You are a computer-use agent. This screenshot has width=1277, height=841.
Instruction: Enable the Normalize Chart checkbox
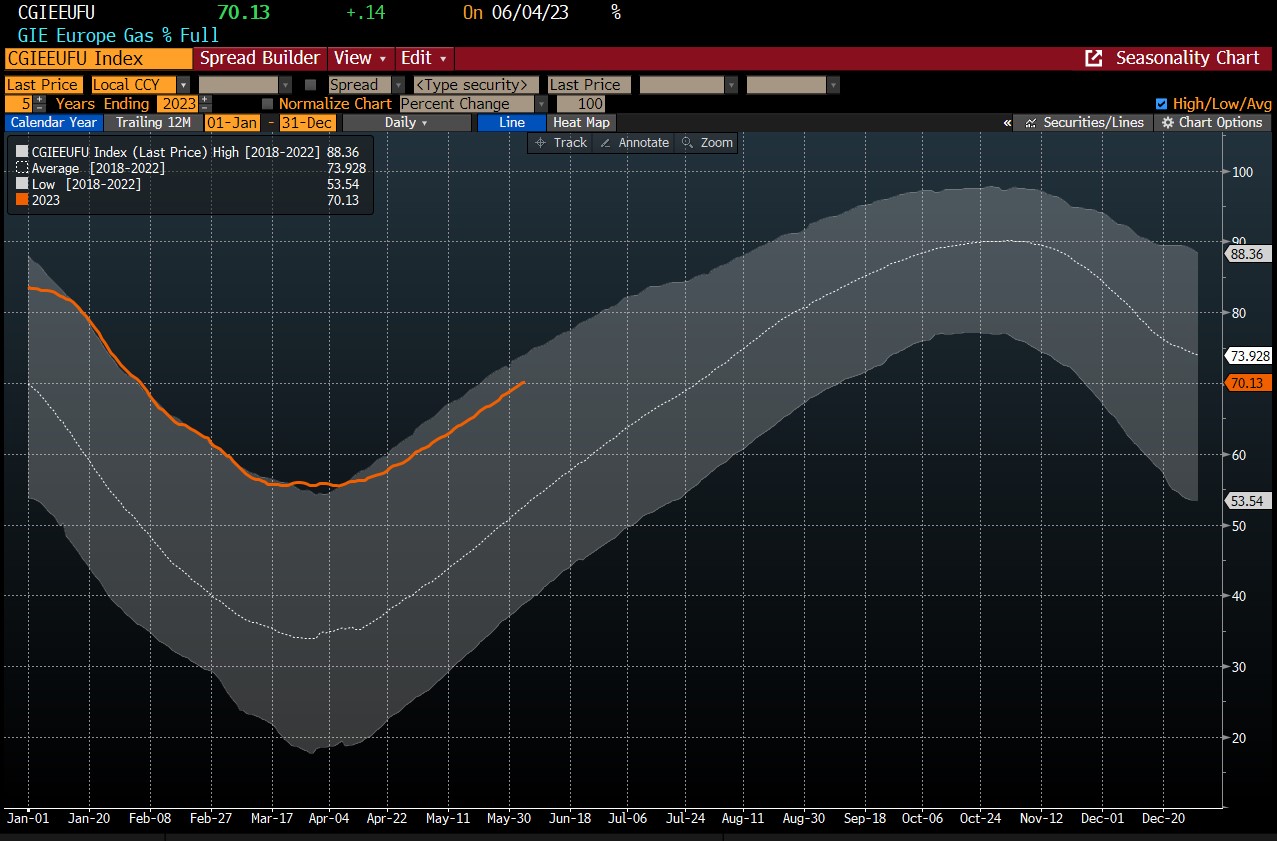(267, 104)
